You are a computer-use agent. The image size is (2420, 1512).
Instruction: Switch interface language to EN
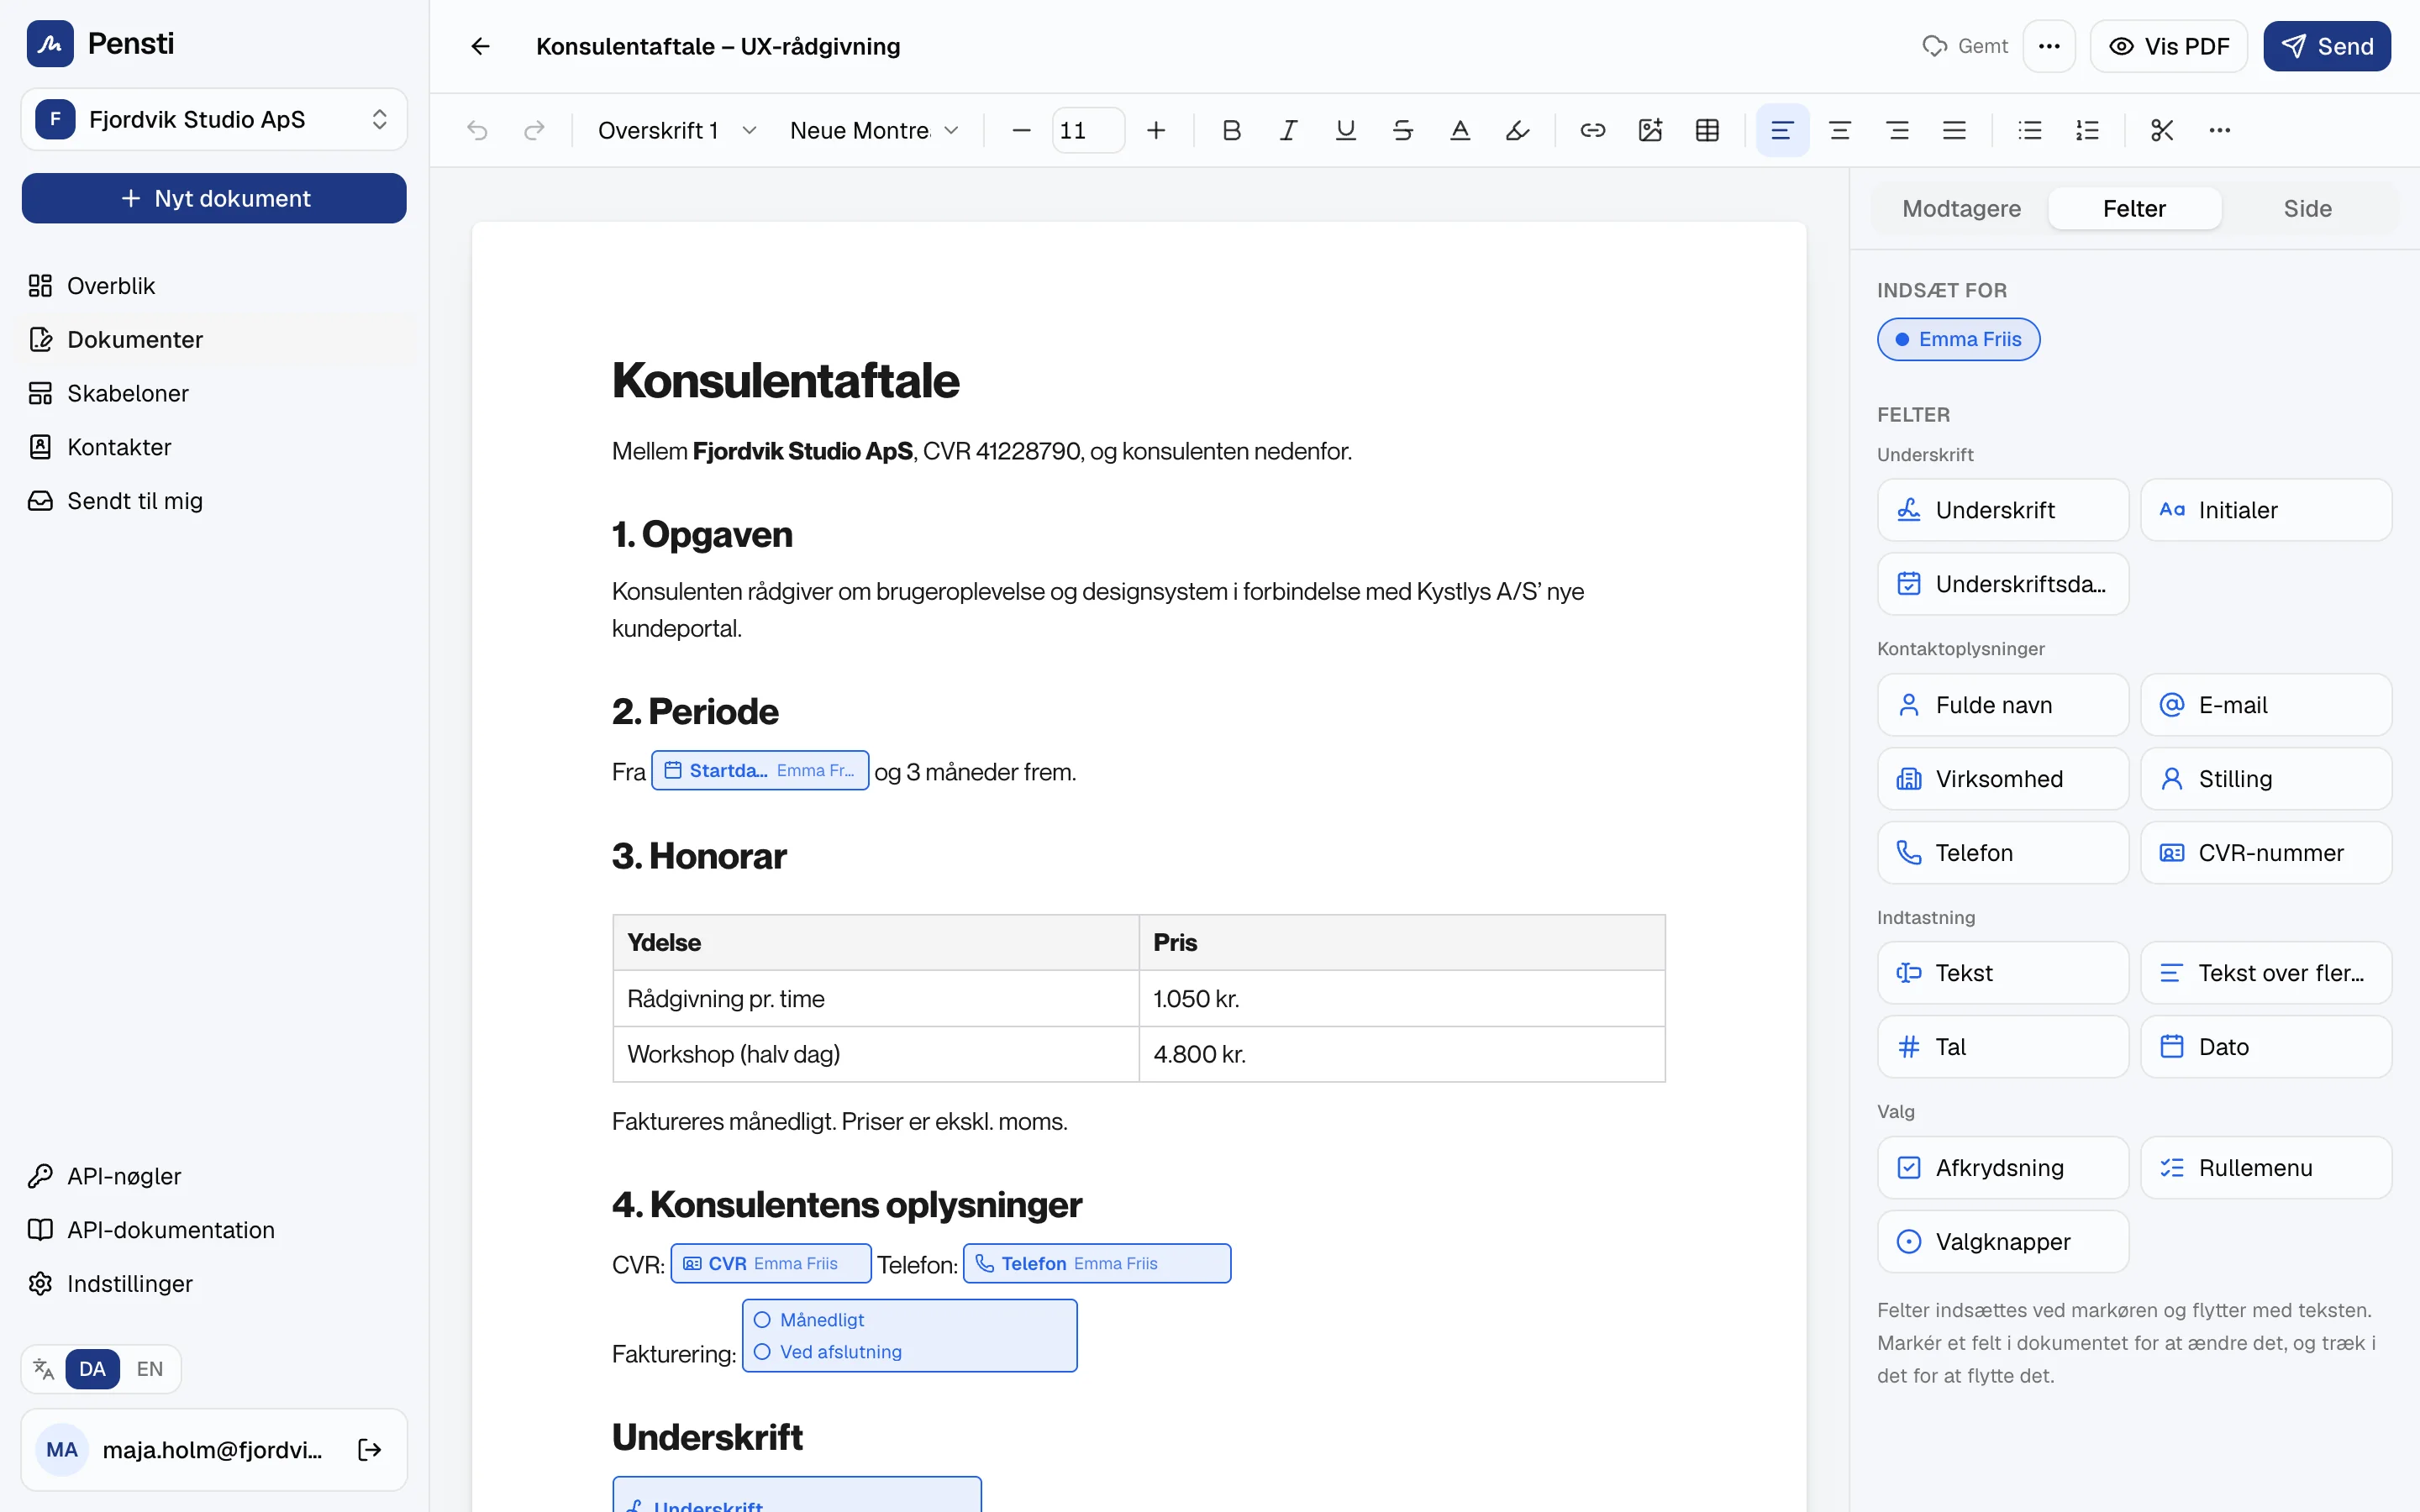150,1368
